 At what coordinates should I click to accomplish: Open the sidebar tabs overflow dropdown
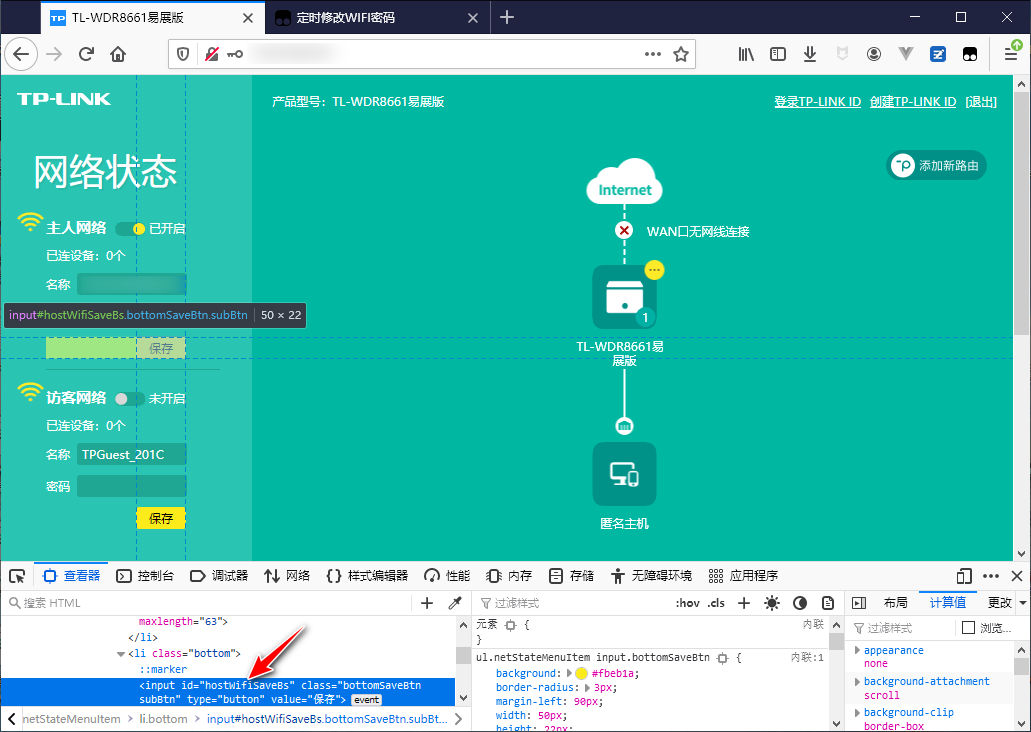1022,602
